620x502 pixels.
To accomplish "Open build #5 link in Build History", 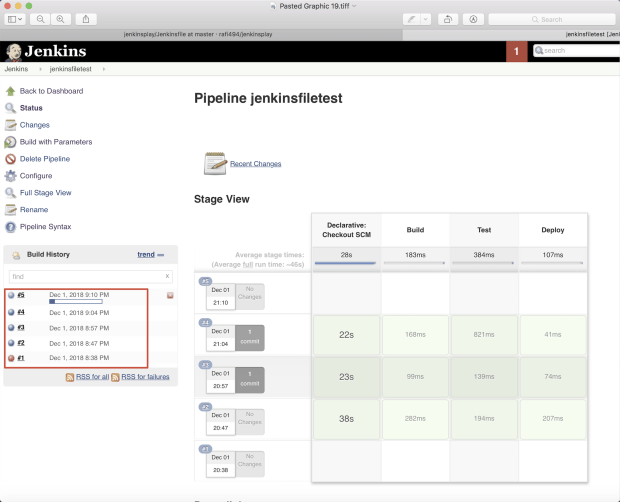I will pyautogui.click(x=21, y=295).
